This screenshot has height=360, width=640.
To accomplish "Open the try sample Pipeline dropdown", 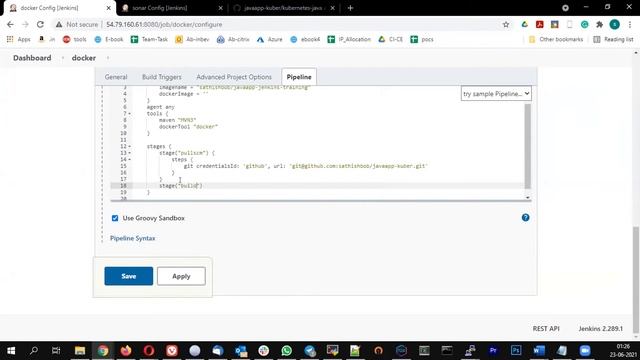I will (496, 93).
